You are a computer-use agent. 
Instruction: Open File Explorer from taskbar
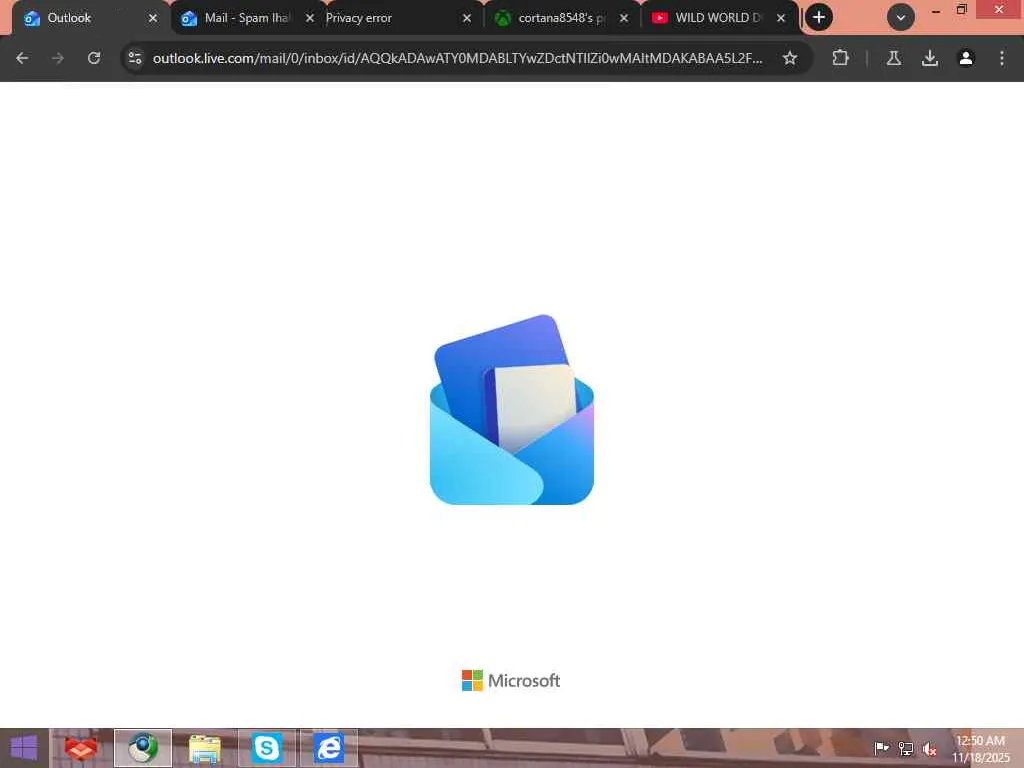click(x=205, y=748)
